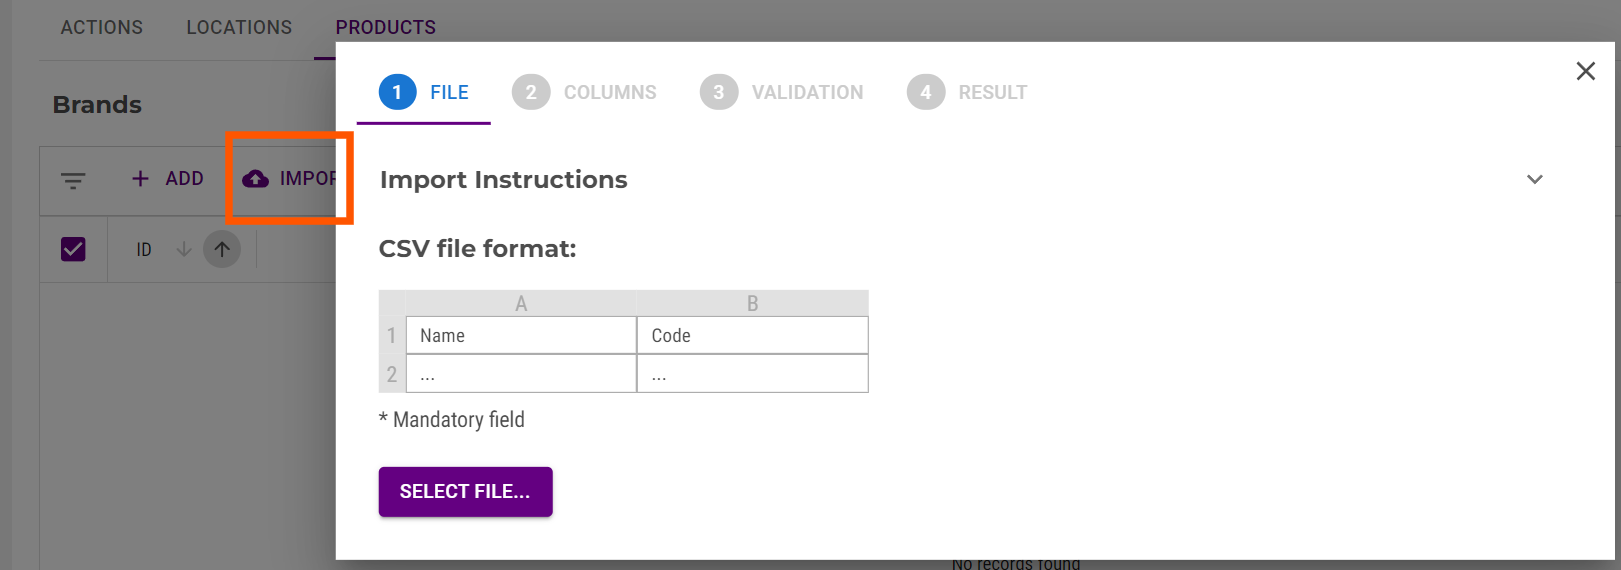This screenshot has width=1621, height=570.
Task: Click the Import Instructions heading
Action: click(503, 180)
